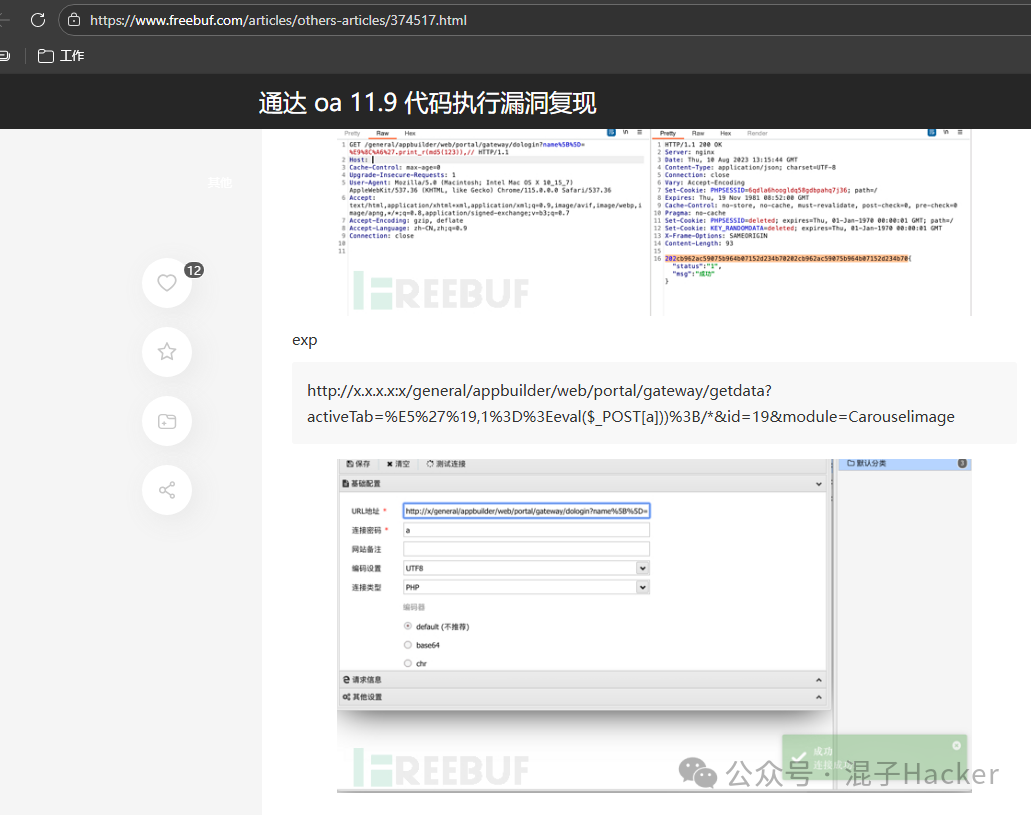This screenshot has width=1031, height=815.
Task: Switch to Raw tab in request pane
Action: click(x=383, y=134)
